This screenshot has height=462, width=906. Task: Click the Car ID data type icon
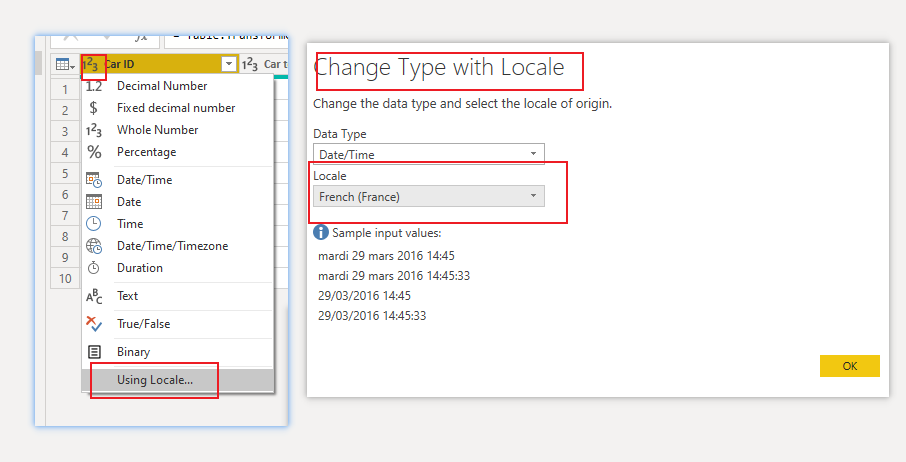tap(90, 64)
